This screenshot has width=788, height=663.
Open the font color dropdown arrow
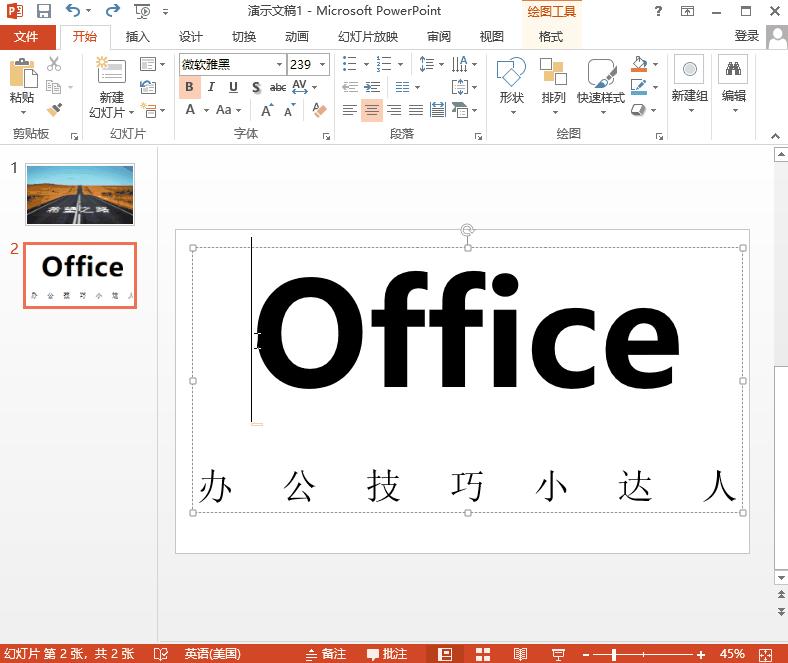(207, 110)
